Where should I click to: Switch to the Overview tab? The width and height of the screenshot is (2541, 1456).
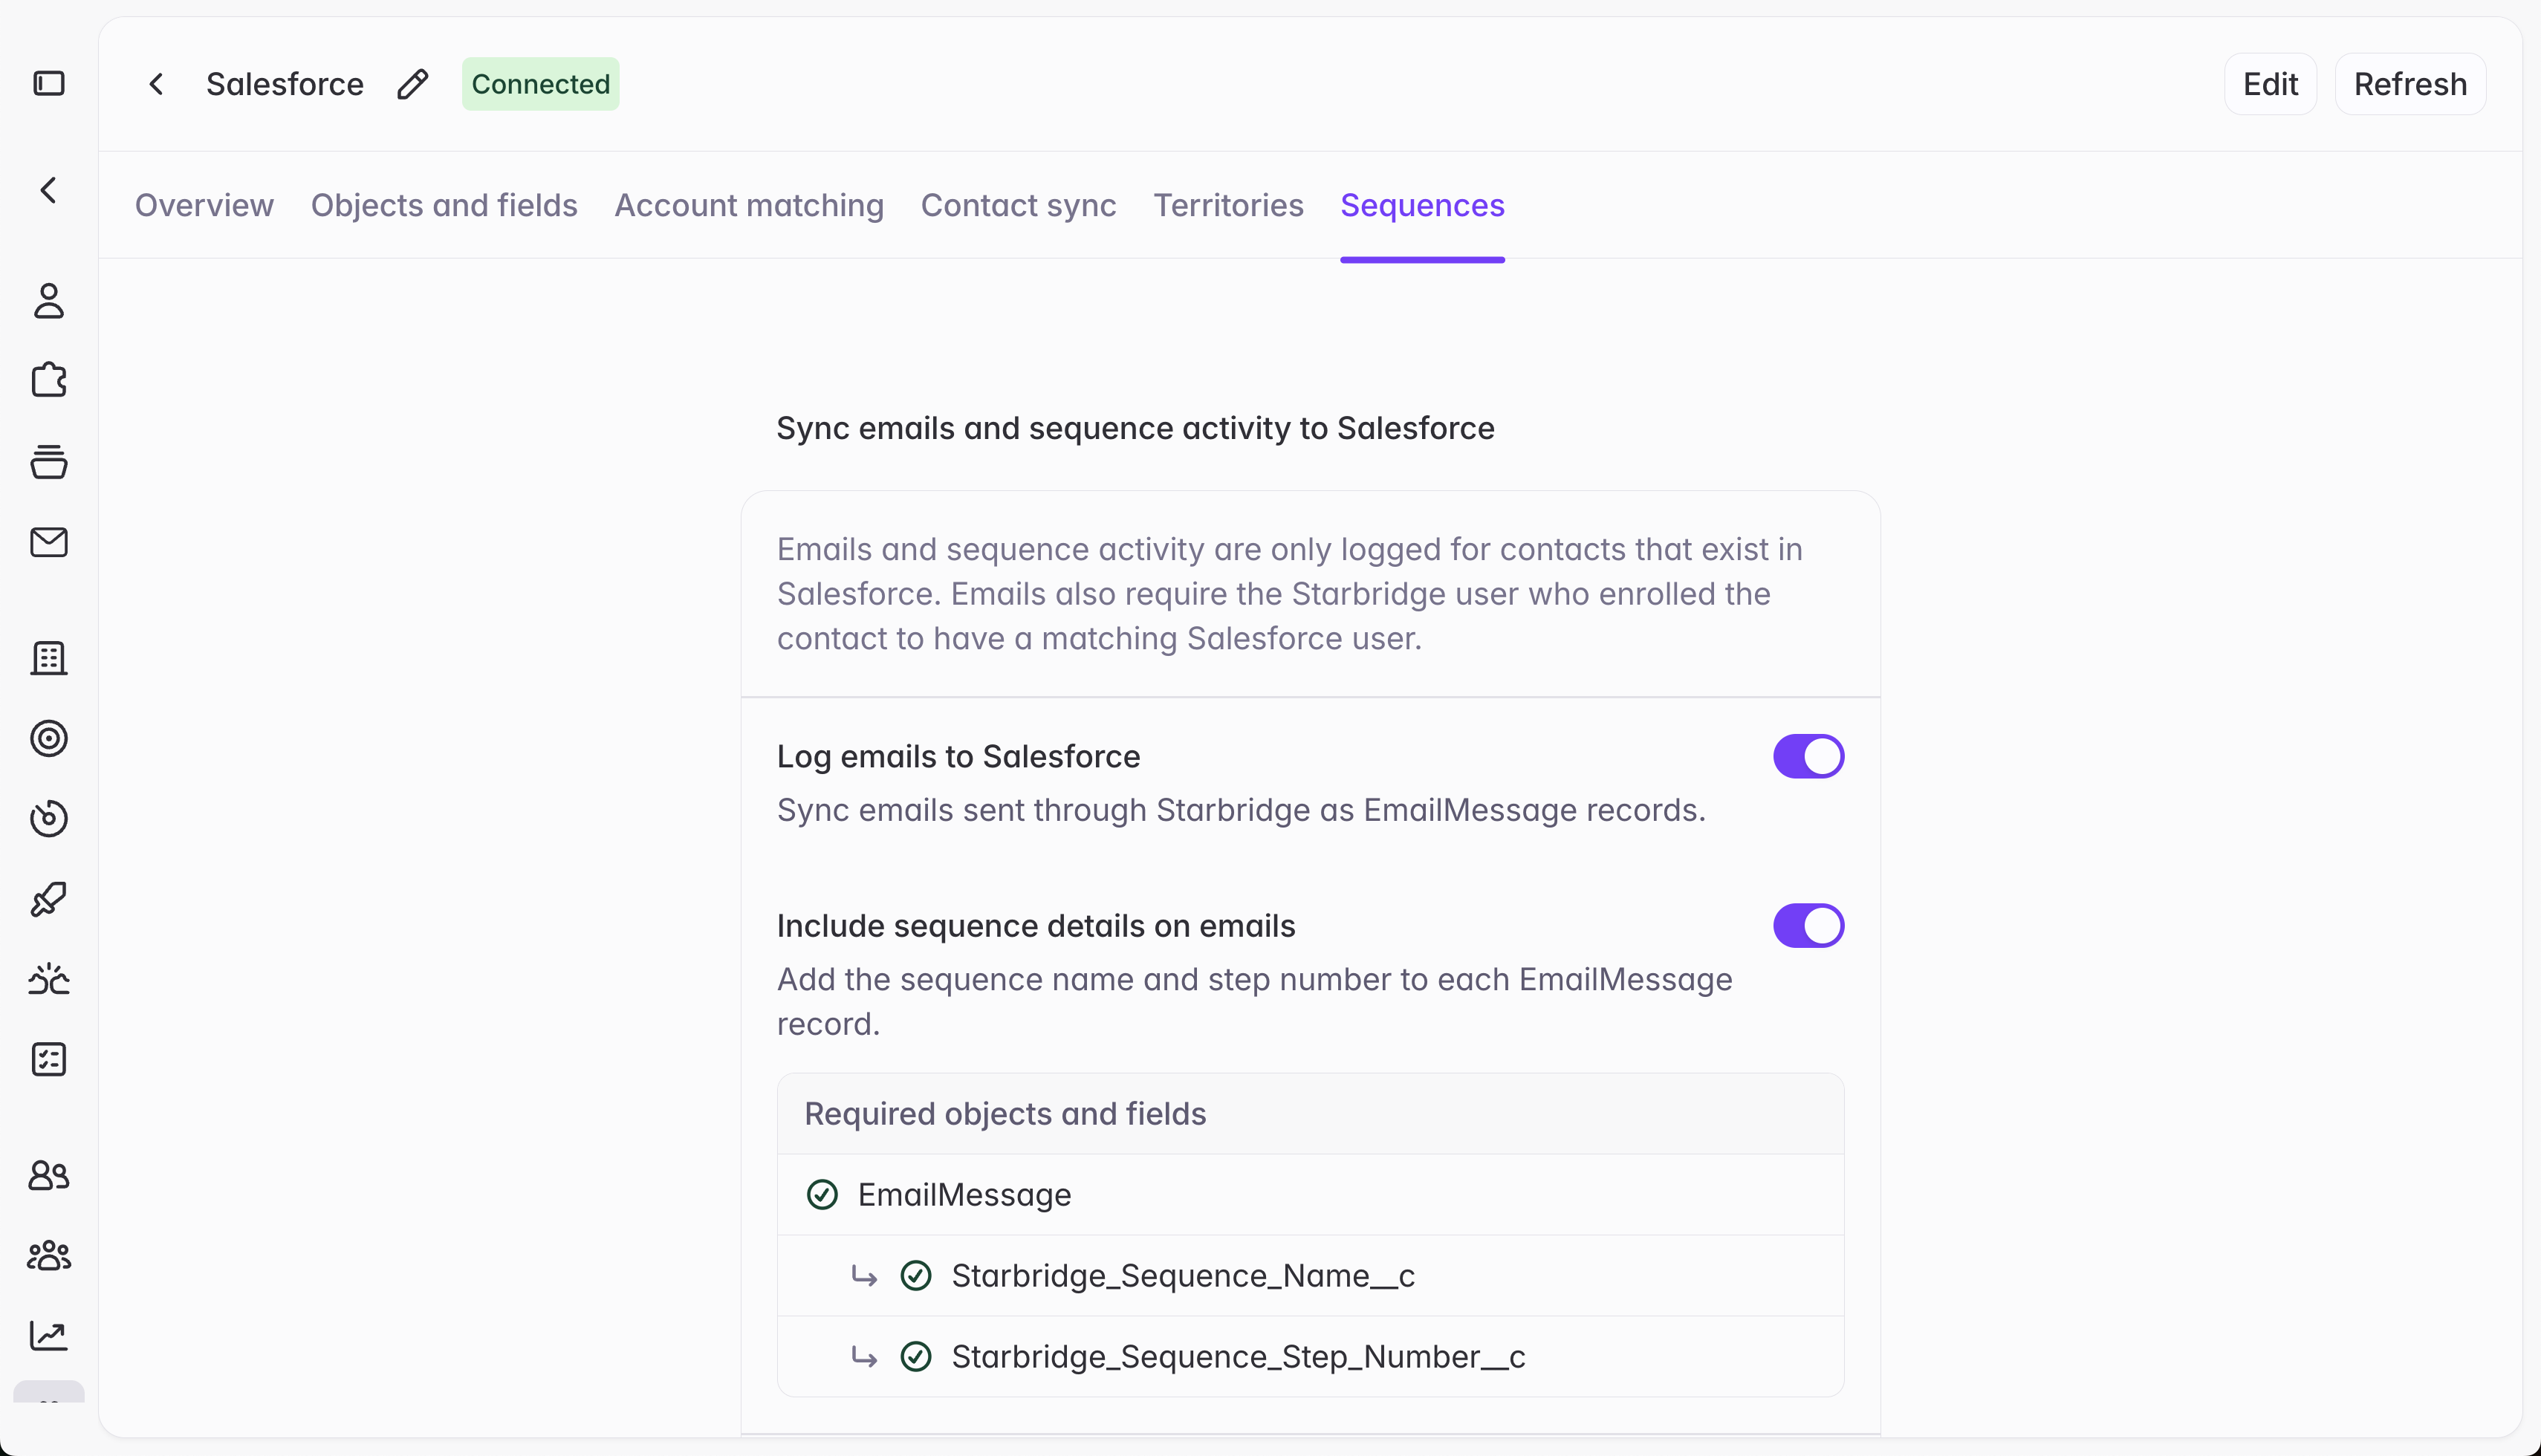204,205
